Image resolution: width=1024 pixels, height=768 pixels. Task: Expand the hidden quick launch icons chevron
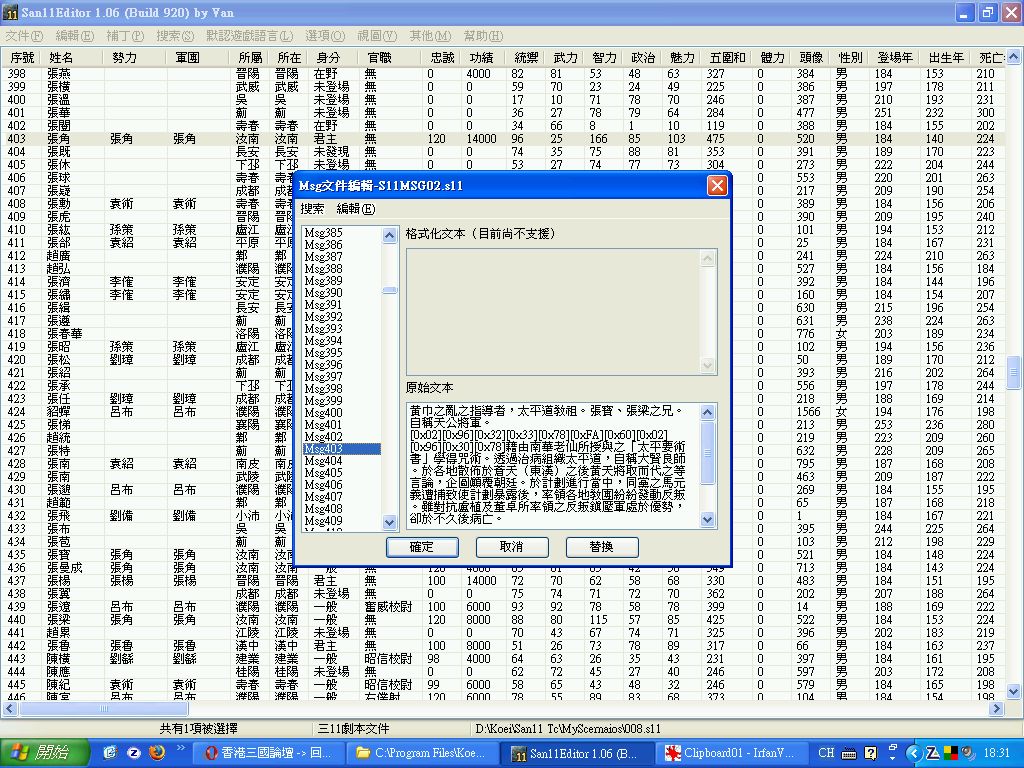[x=182, y=748]
